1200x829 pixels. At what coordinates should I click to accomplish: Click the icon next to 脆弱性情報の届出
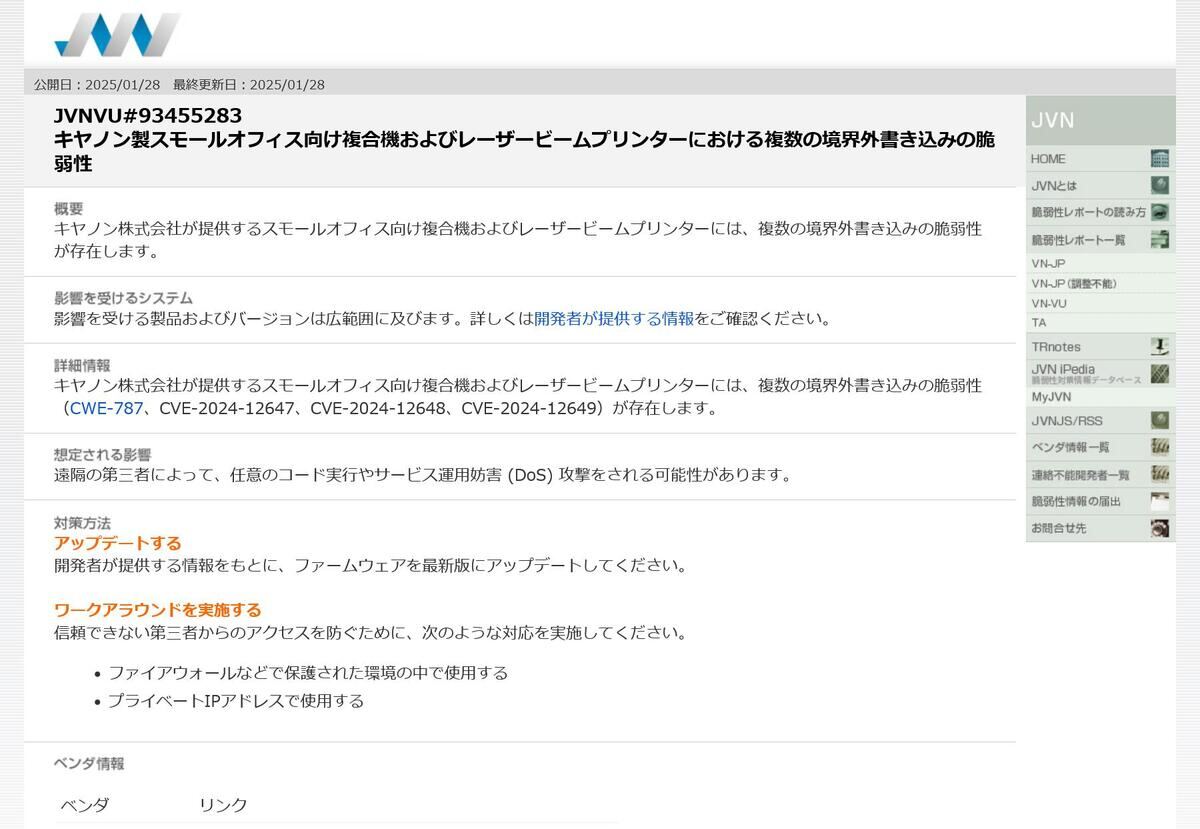tap(1160, 501)
